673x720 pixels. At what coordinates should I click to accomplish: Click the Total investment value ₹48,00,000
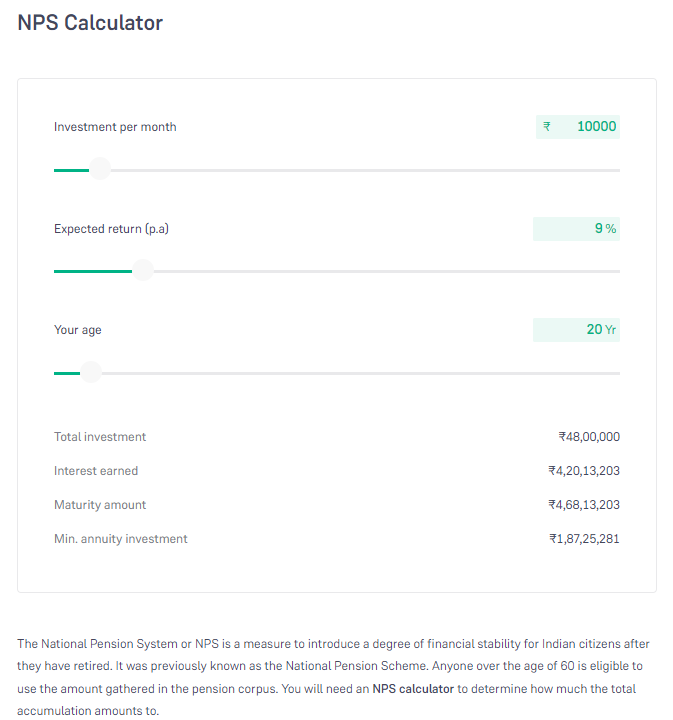[589, 437]
